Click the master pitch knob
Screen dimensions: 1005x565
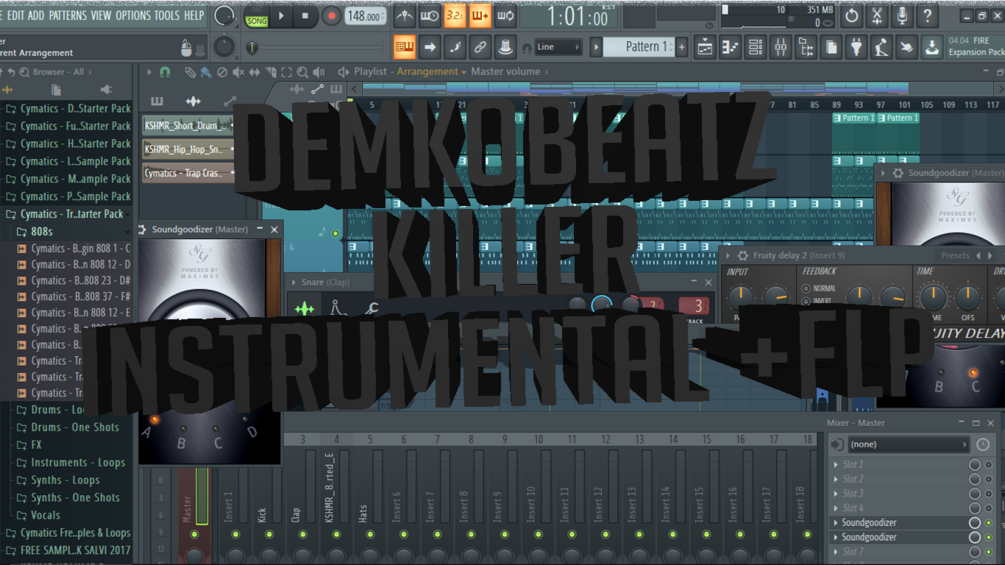(x=224, y=46)
